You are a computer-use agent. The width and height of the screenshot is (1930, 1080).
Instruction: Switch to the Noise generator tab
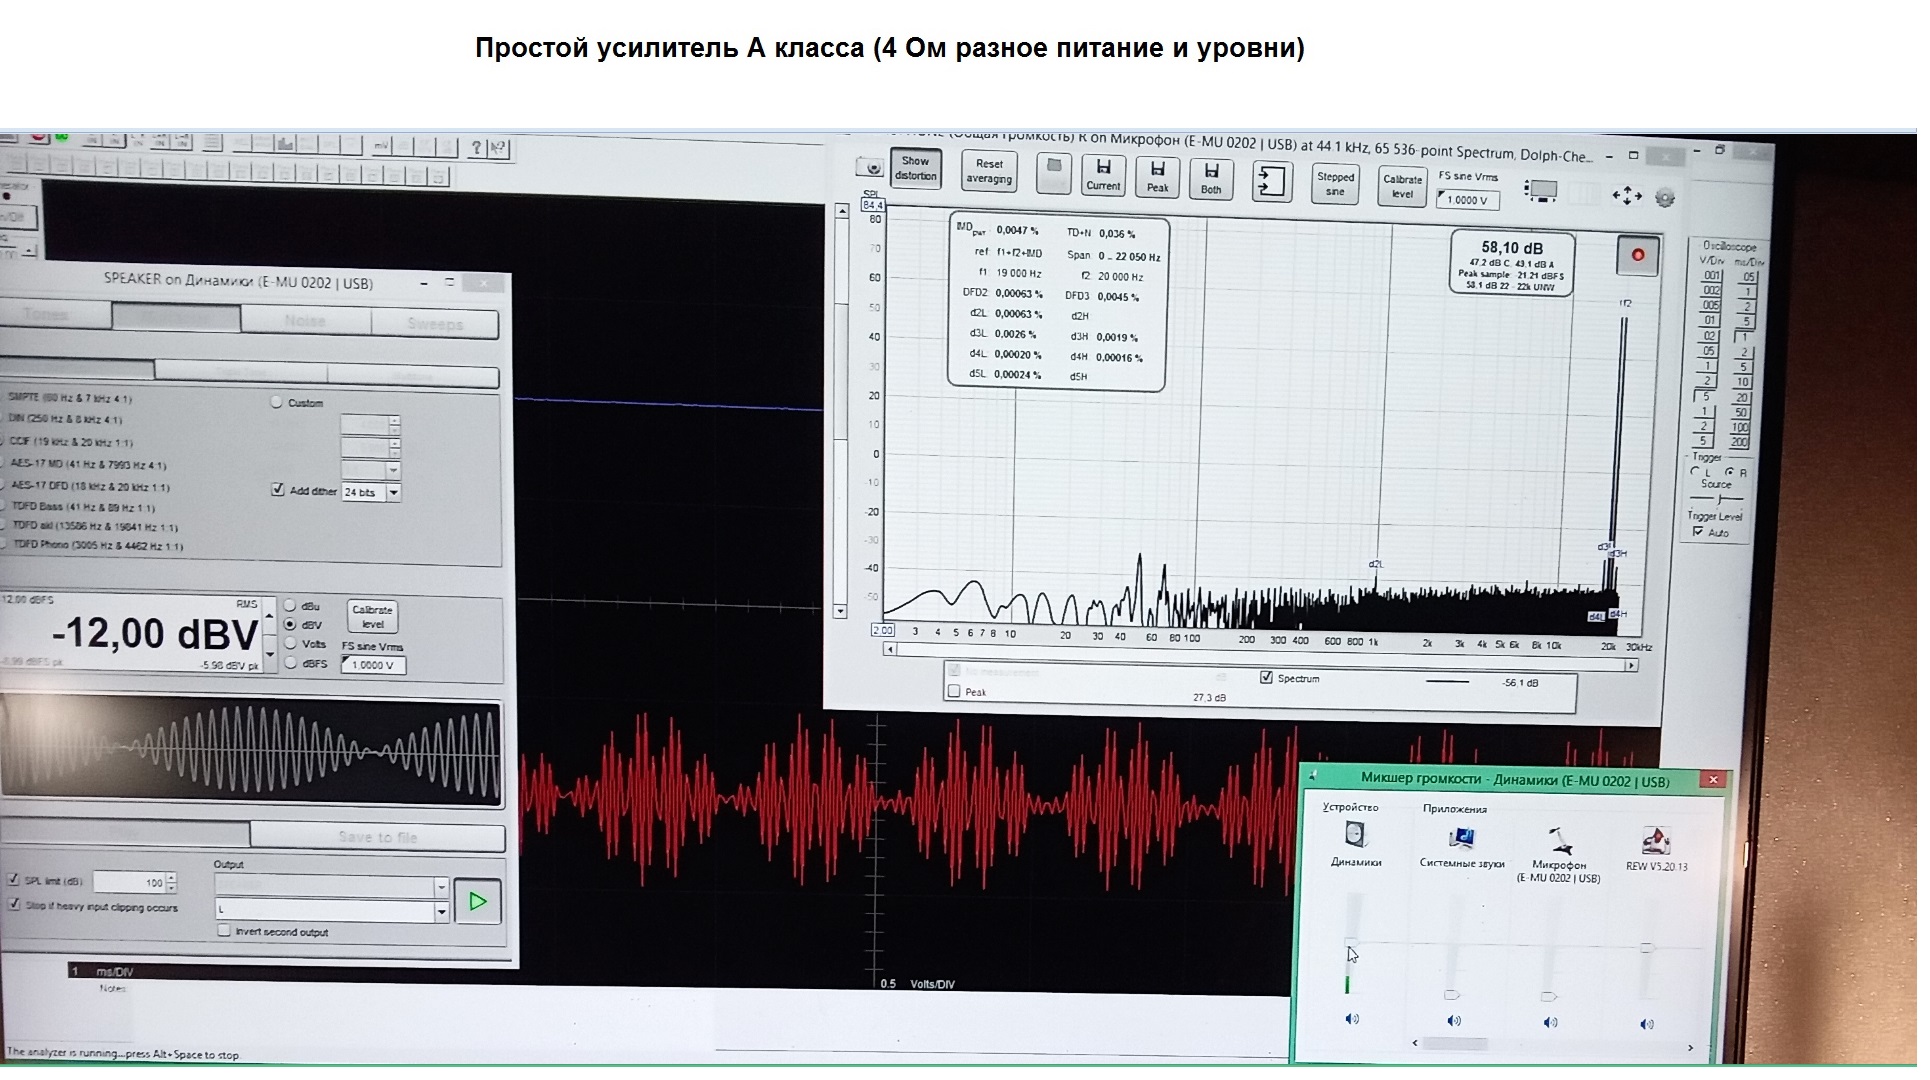305,319
